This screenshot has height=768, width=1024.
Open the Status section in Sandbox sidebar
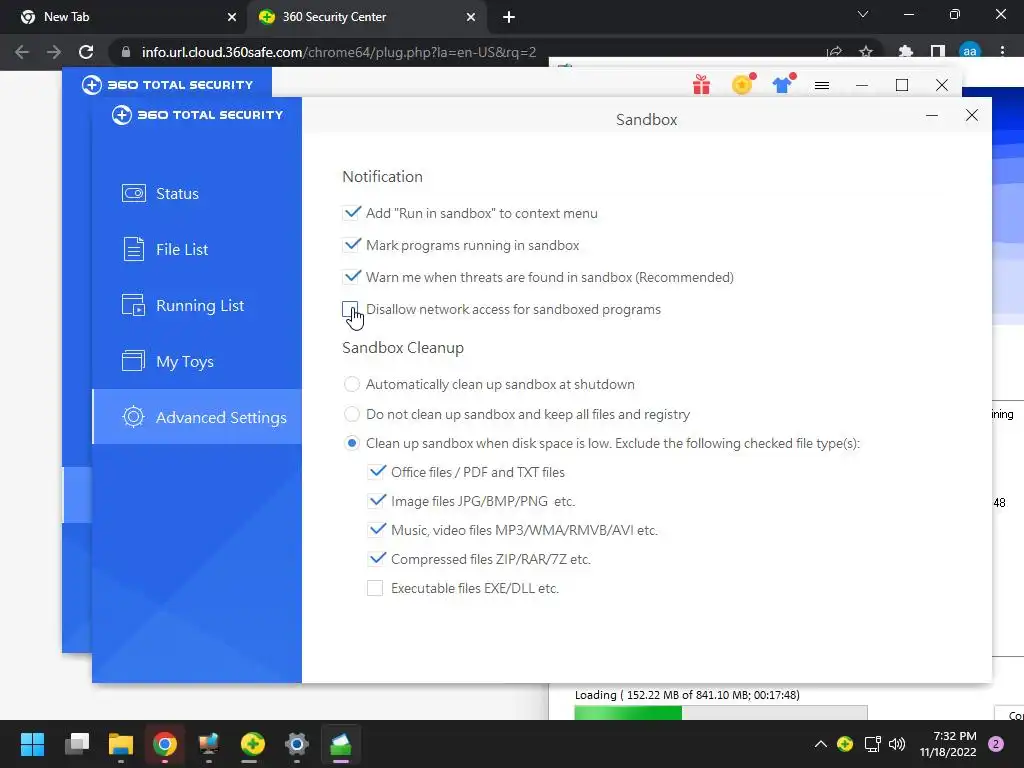point(197,193)
